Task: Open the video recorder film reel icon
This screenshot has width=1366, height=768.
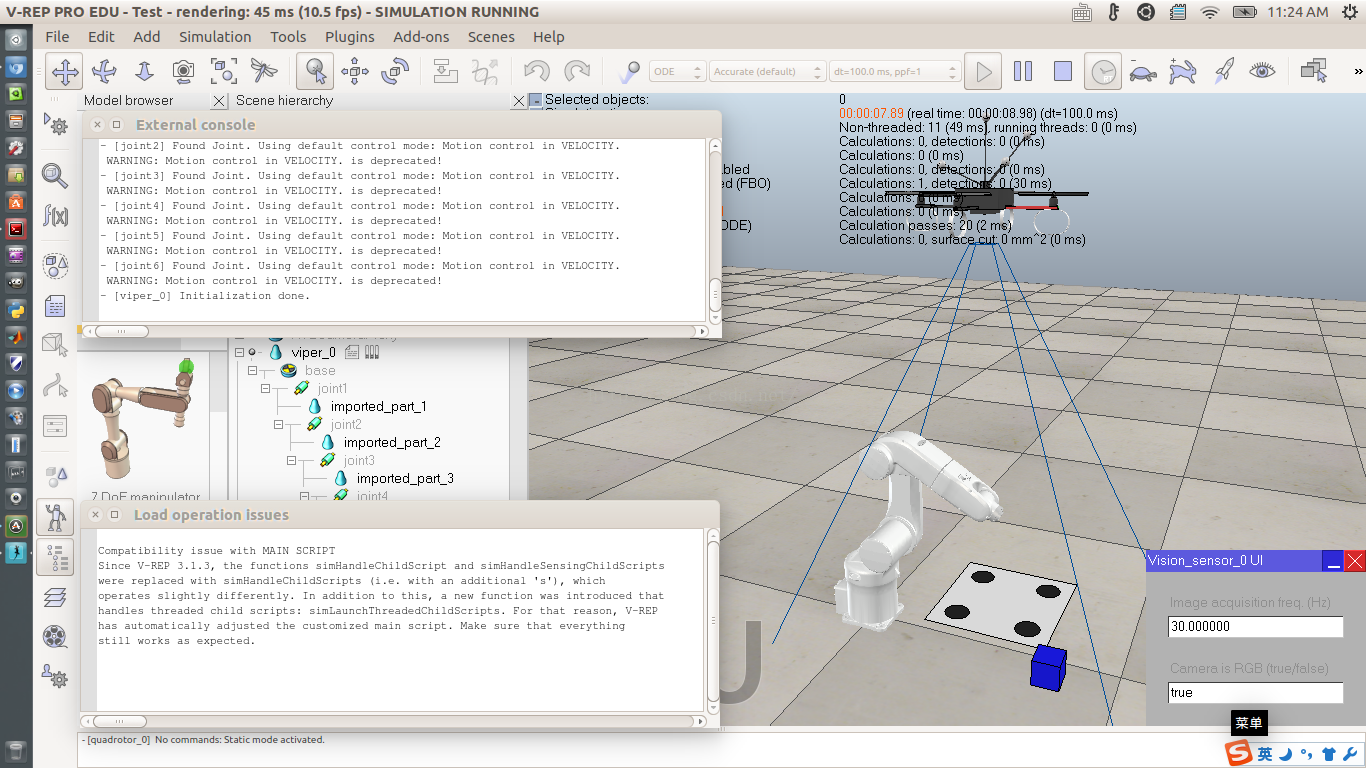Action: tap(55, 636)
